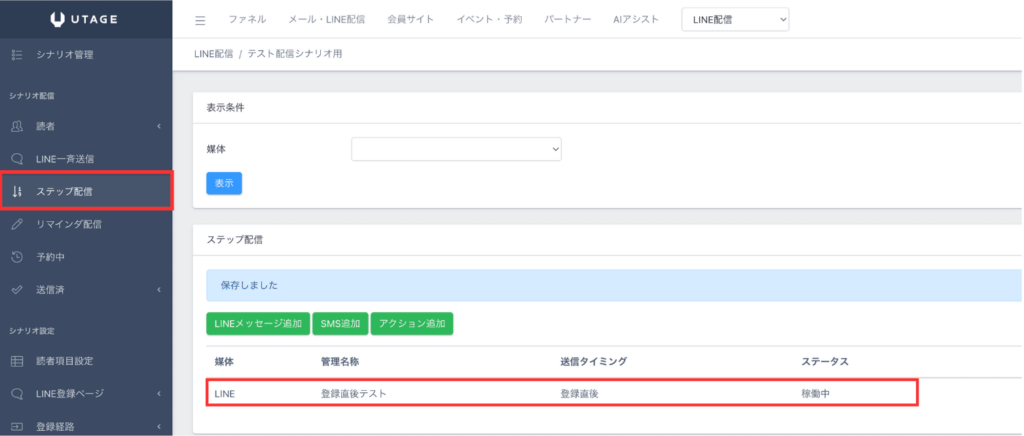
Task: Click the SMS追加 button
Action: [340, 324]
